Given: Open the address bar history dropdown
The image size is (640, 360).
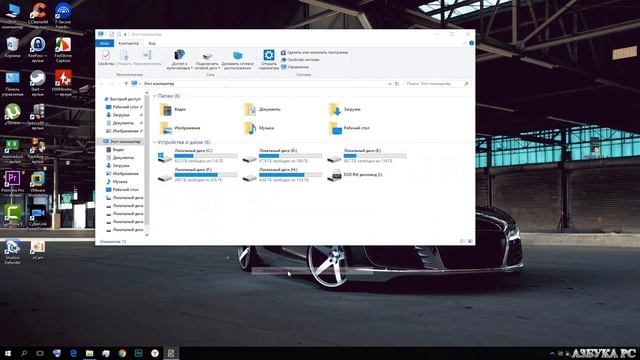Looking at the screenshot, I should tap(390, 84).
